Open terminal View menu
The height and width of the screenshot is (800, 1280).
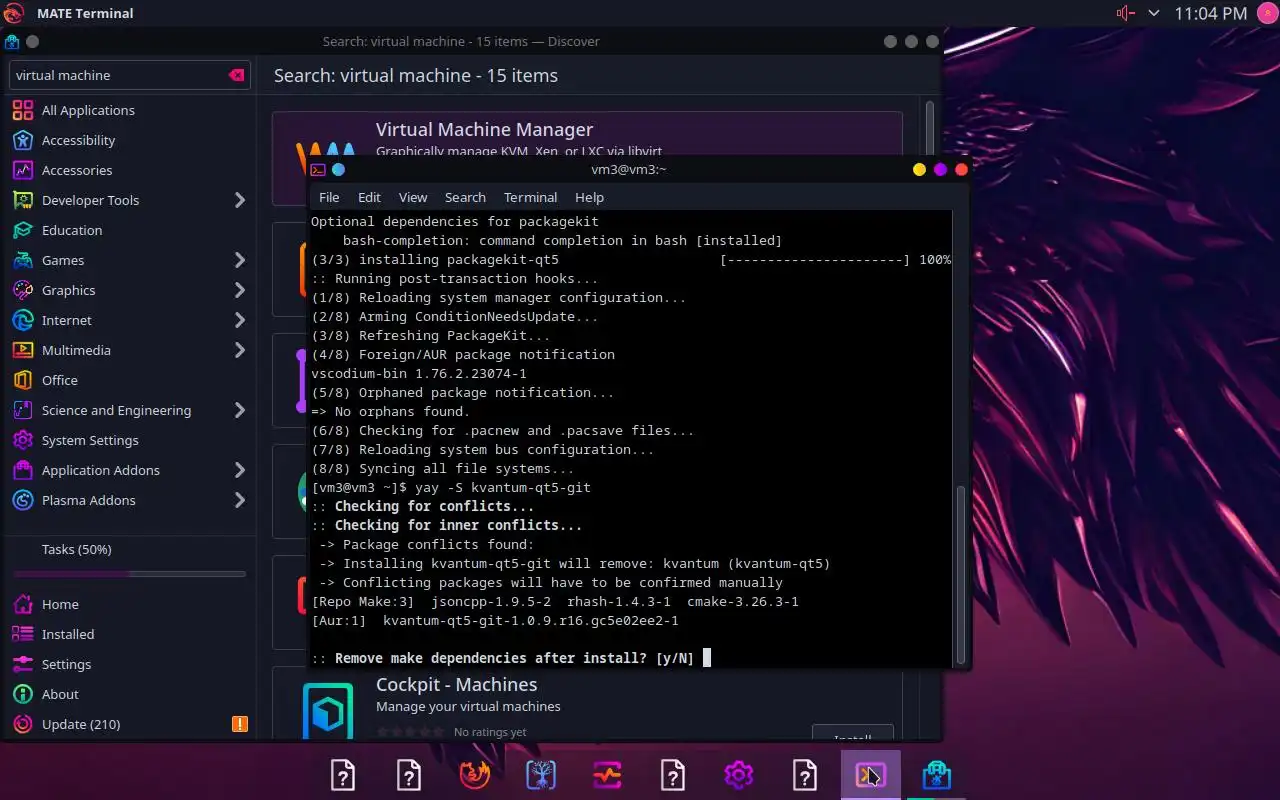pyautogui.click(x=413, y=197)
